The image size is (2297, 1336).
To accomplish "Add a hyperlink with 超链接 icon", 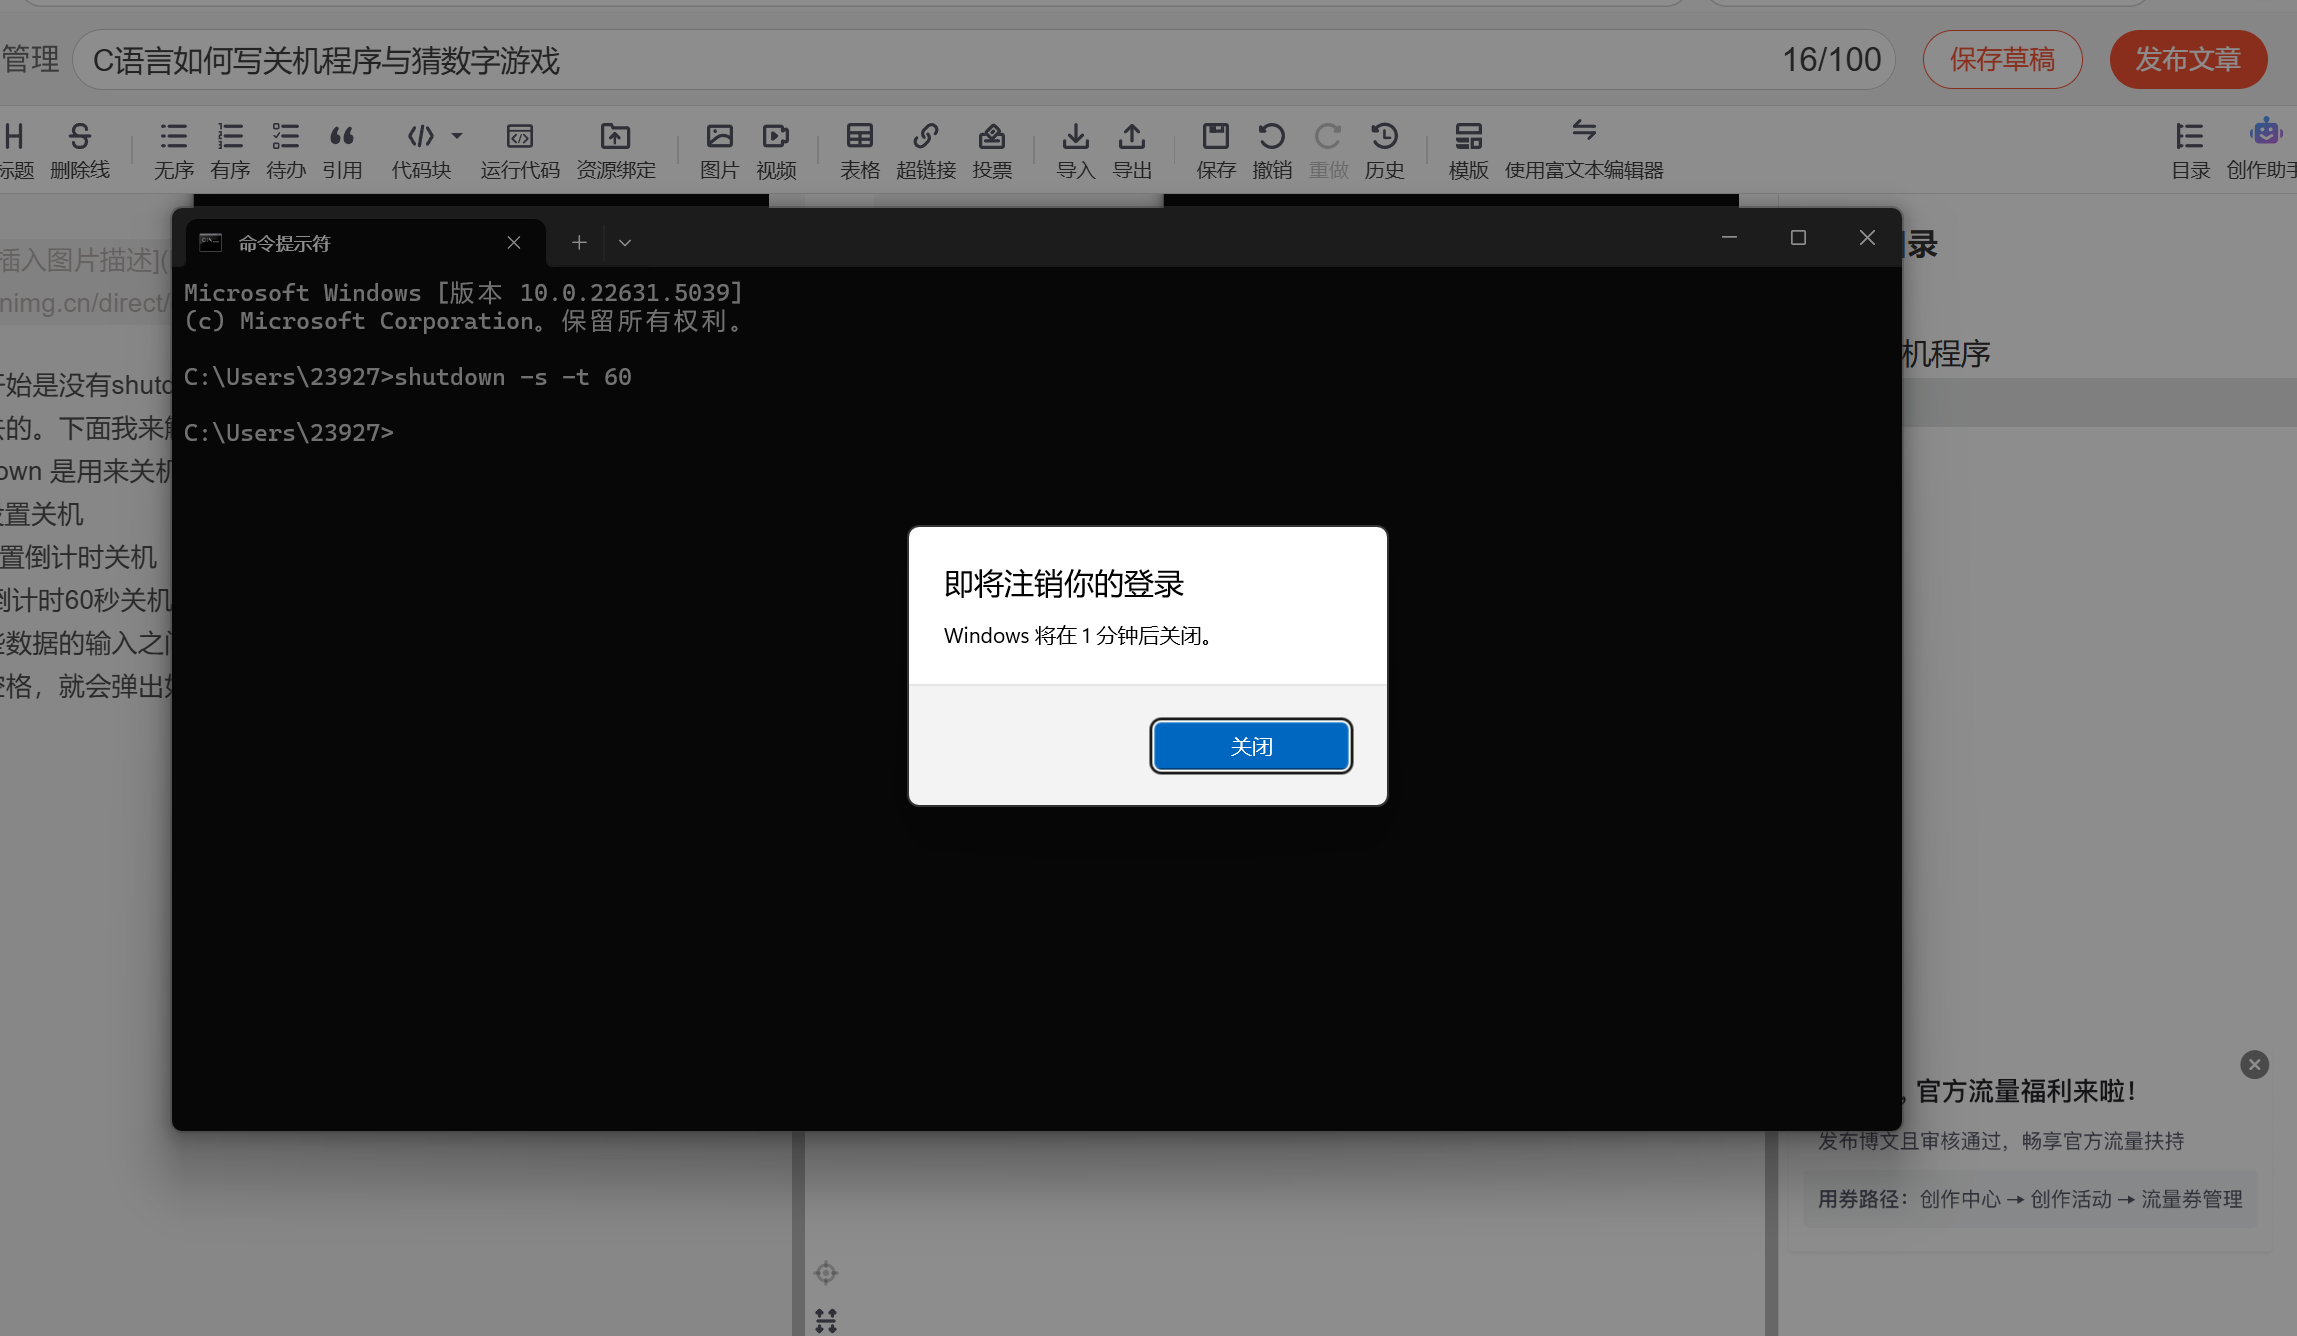I will [x=926, y=150].
